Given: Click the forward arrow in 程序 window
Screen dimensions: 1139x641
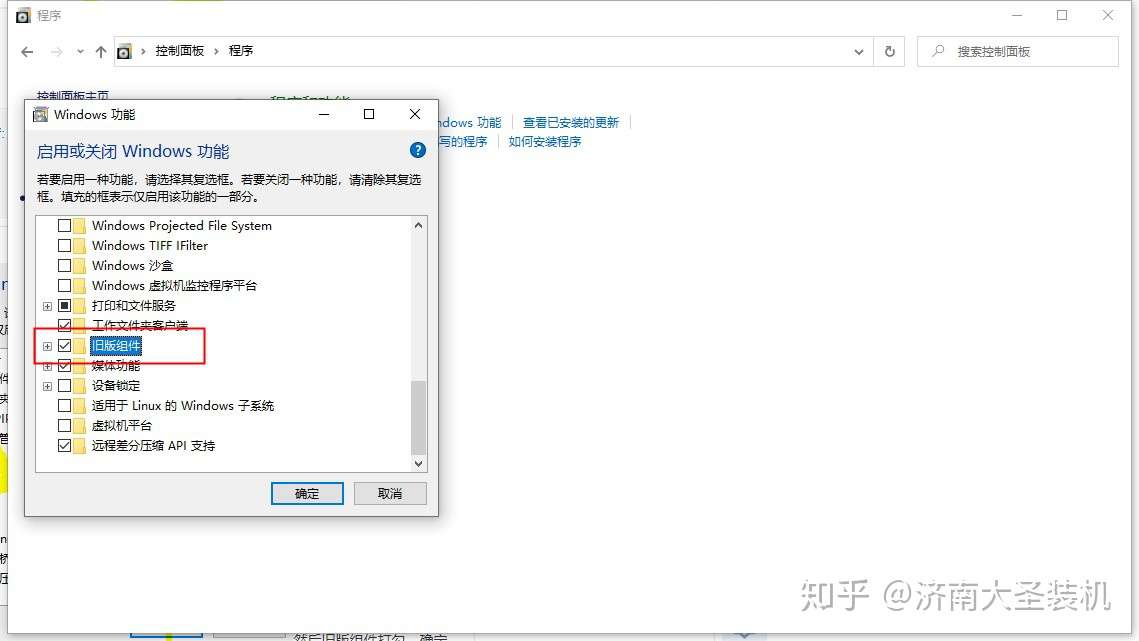Looking at the screenshot, I should [57, 52].
